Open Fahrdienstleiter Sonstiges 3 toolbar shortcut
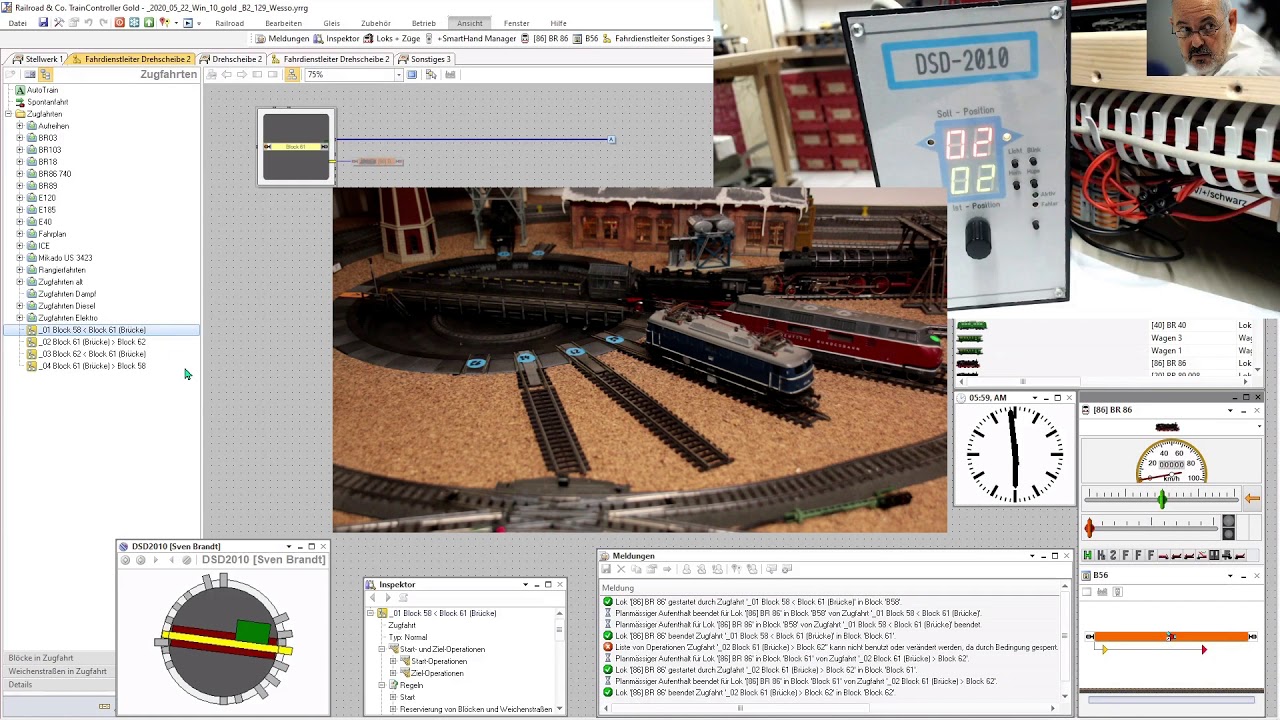The width and height of the screenshot is (1280, 720). coord(656,38)
